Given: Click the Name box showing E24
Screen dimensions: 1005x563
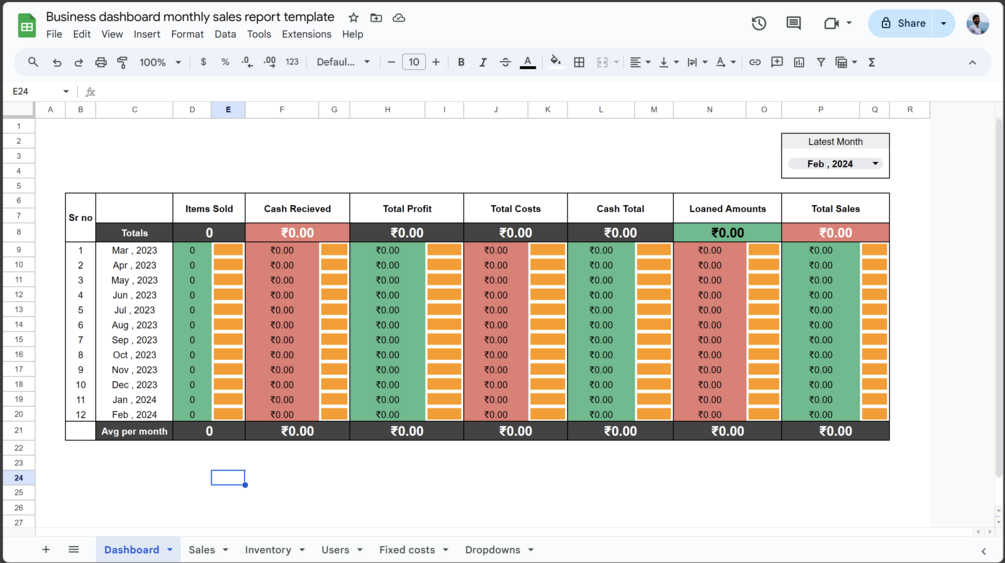Looking at the screenshot, I should 40,91.
